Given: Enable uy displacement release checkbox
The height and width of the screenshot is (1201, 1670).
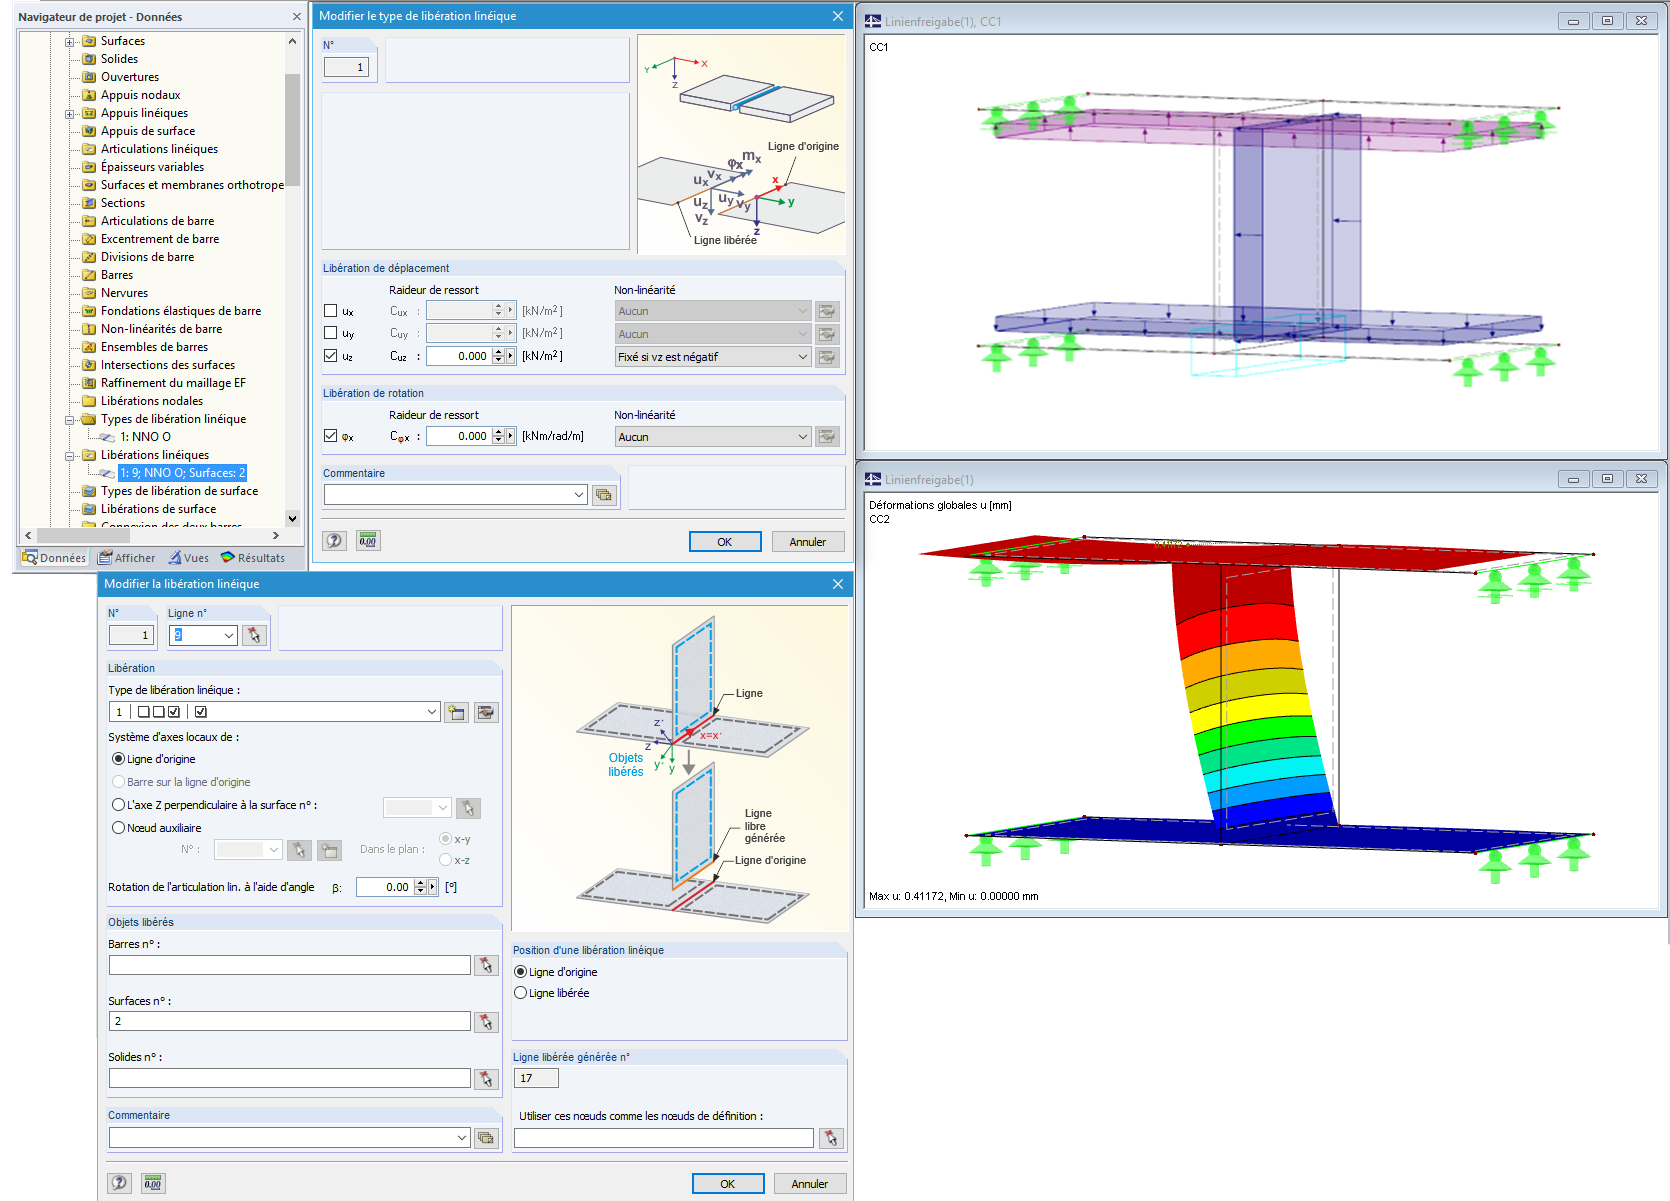Looking at the screenshot, I should pos(330,333).
